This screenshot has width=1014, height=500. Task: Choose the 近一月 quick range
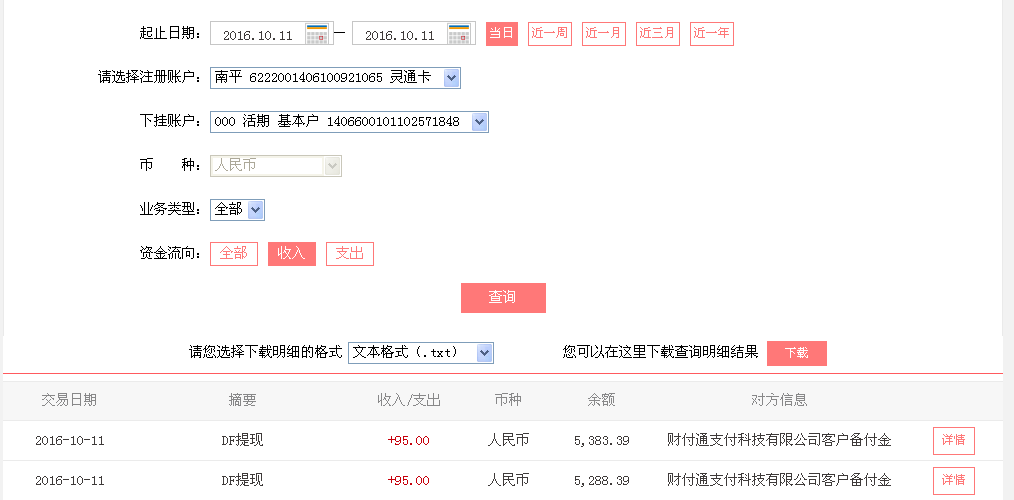pos(603,33)
